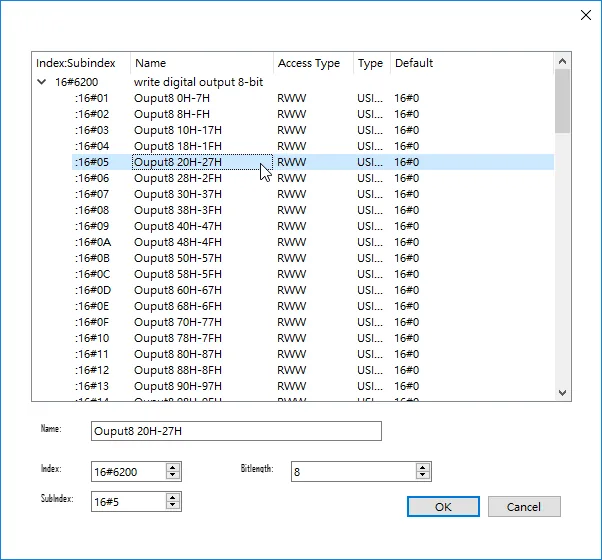Collapse the 16#6200 index tree node
Screen dimensions: 602x560
[x=41, y=82]
